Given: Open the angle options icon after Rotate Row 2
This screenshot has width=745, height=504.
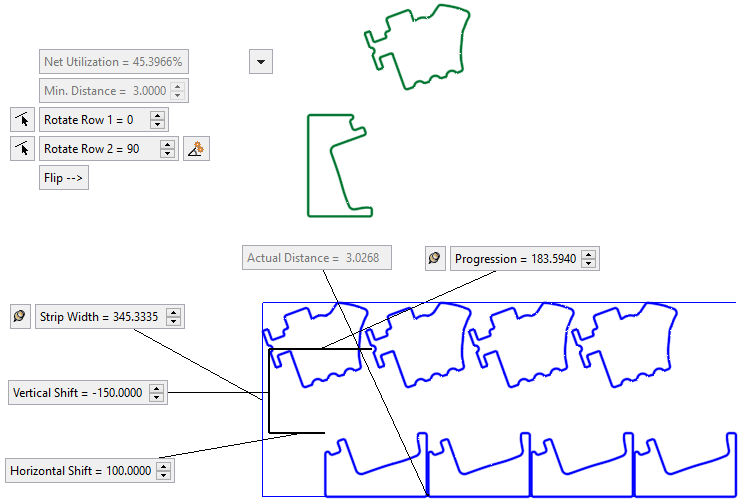Looking at the screenshot, I should pyautogui.click(x=196, y=149).
